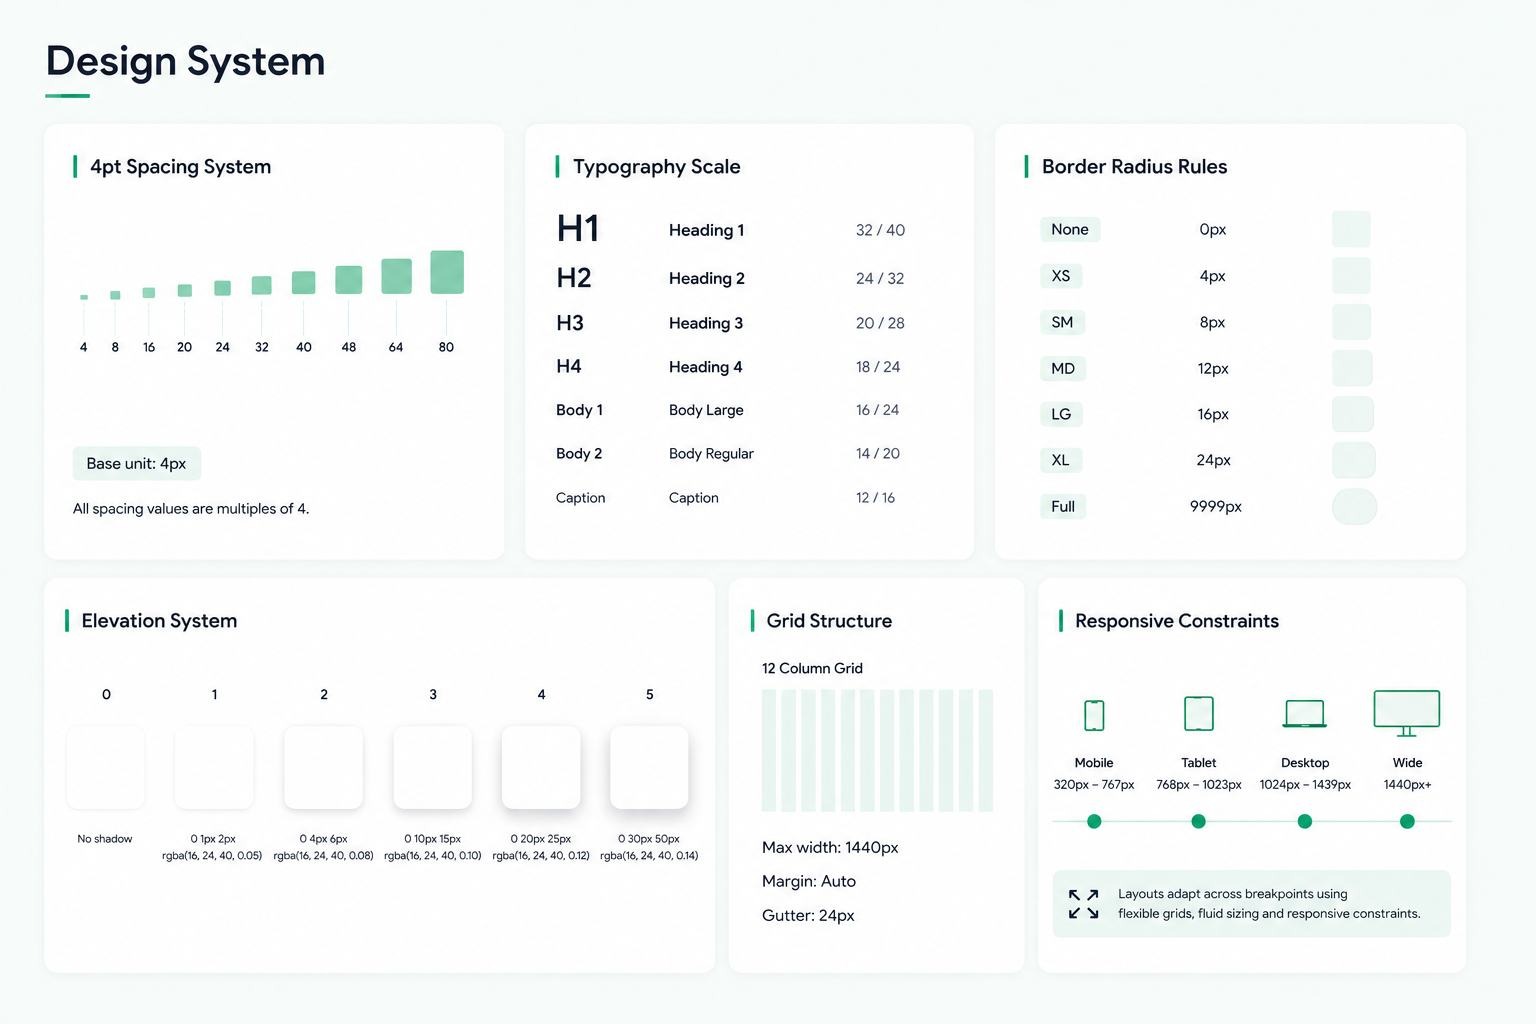Screen dimensions: 1536x1024
Task: Select the breakpoint dot under Wide
Action: pyautogui.click(x=1407, y=821)
